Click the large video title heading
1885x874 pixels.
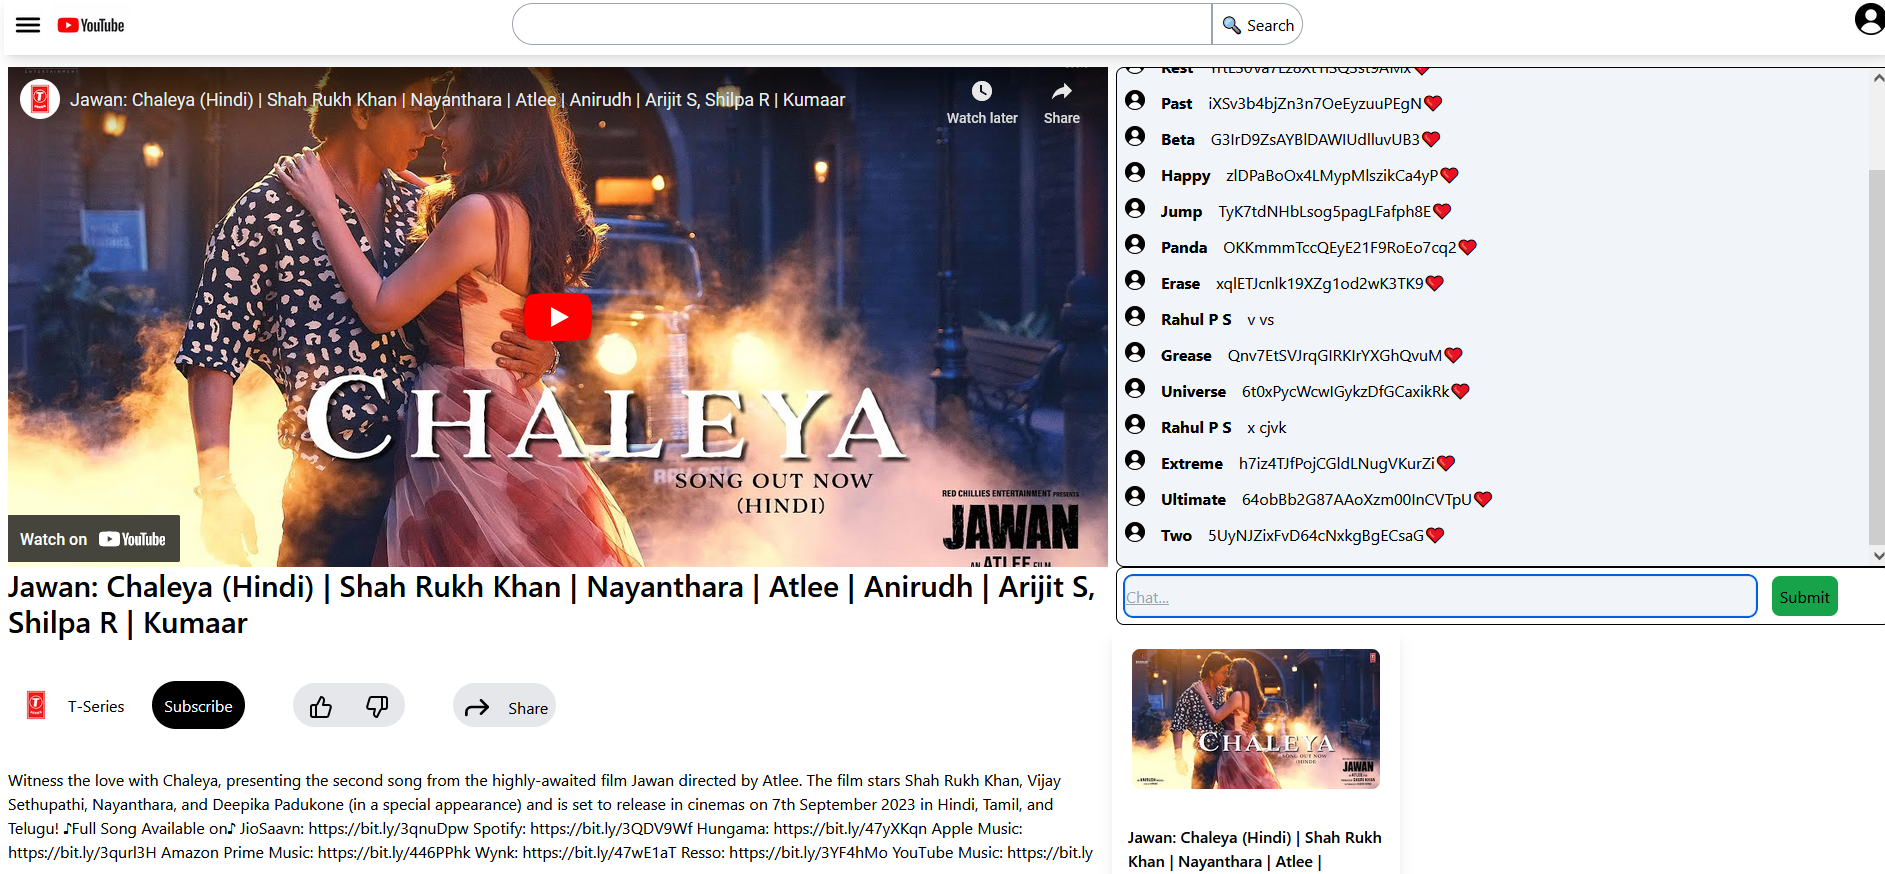(x=551, y=604)
